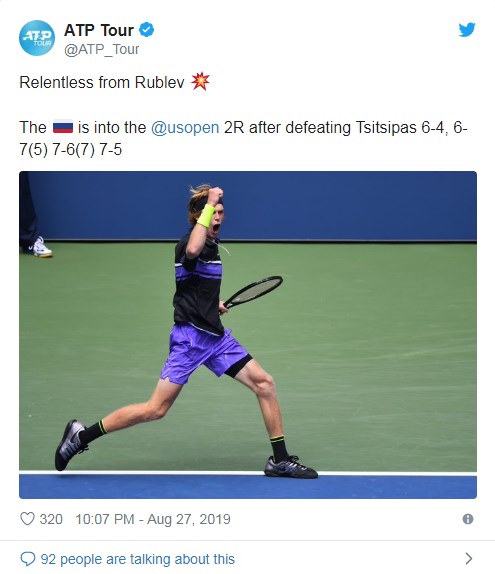Screen dimensions: 495x574
Task: Click the Russian flag emoji
Action: click(x=63, y=127)
